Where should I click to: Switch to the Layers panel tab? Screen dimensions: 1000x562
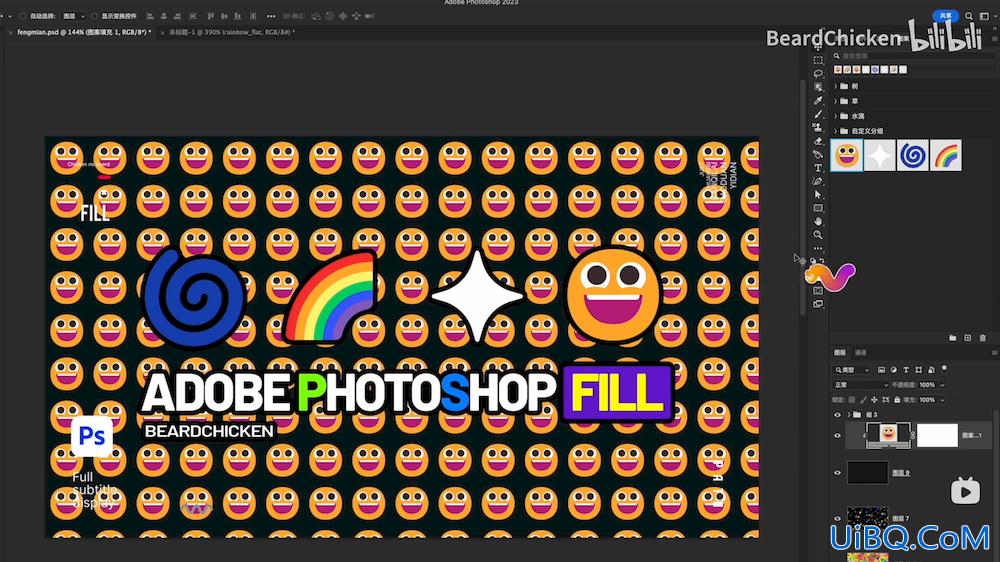point(840,353)
